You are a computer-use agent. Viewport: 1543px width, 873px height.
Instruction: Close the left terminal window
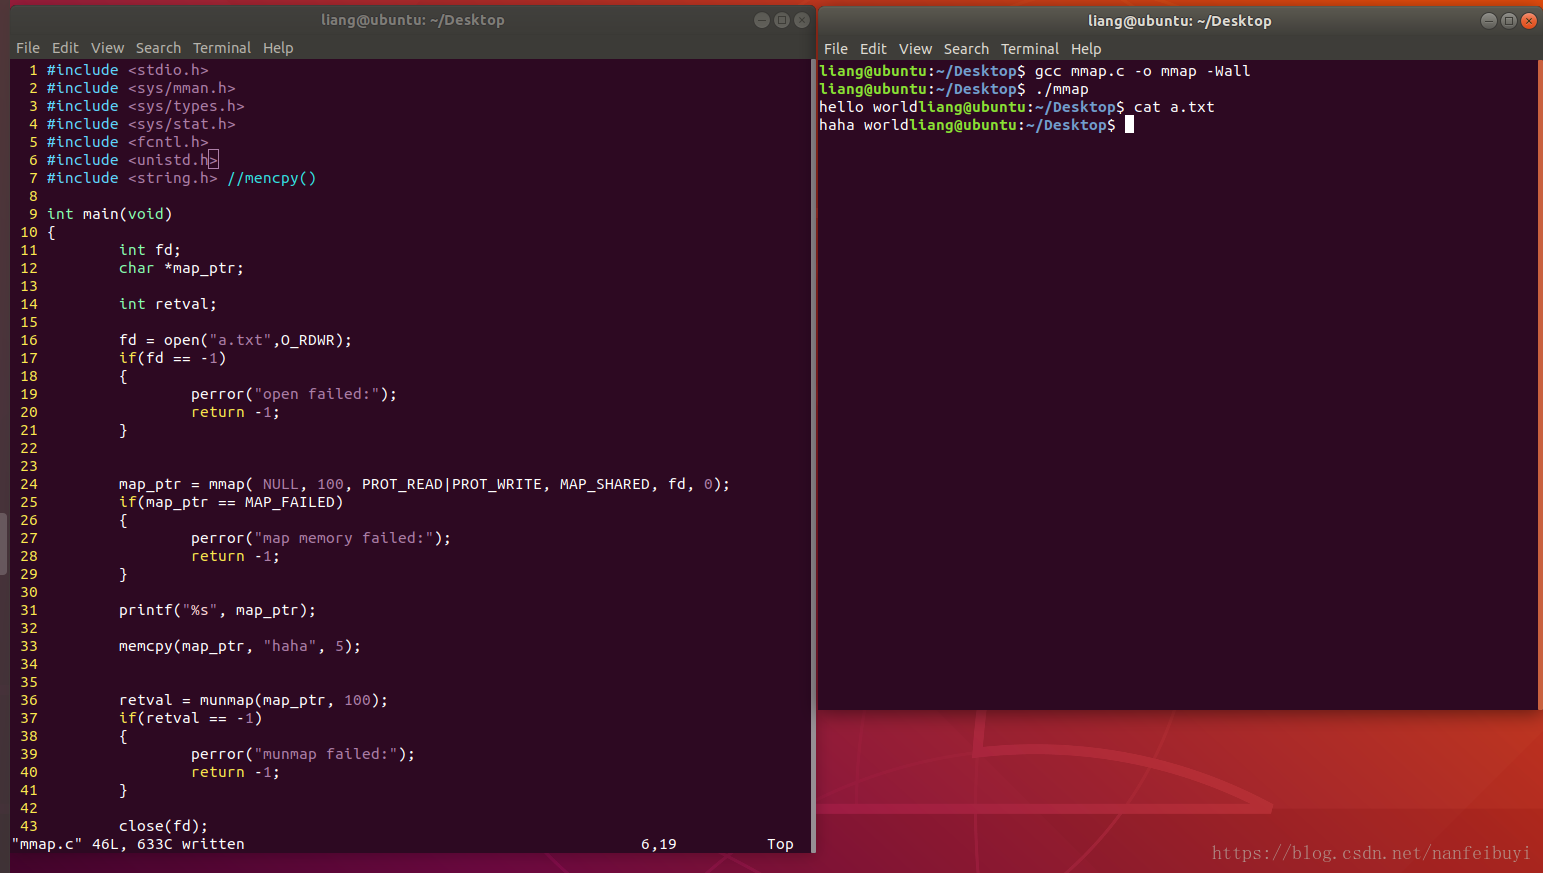point(802,20)
